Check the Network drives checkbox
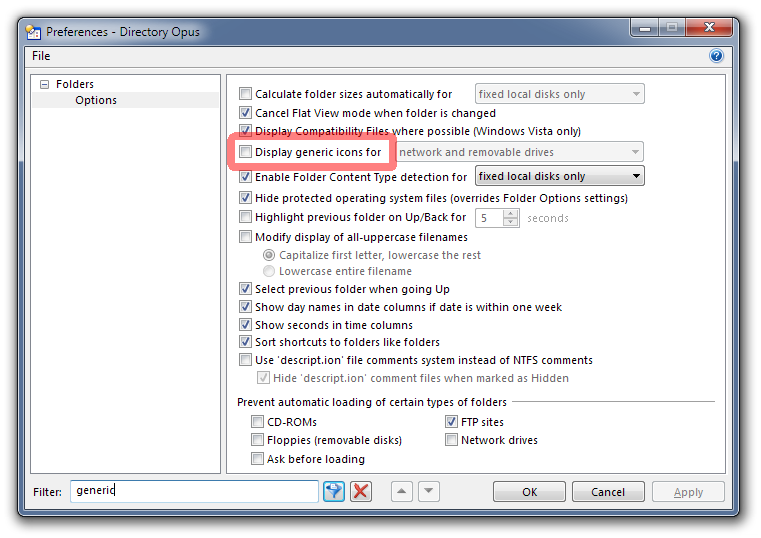The height and width of the screenshot is (538, 761). [x=451, y=440]
